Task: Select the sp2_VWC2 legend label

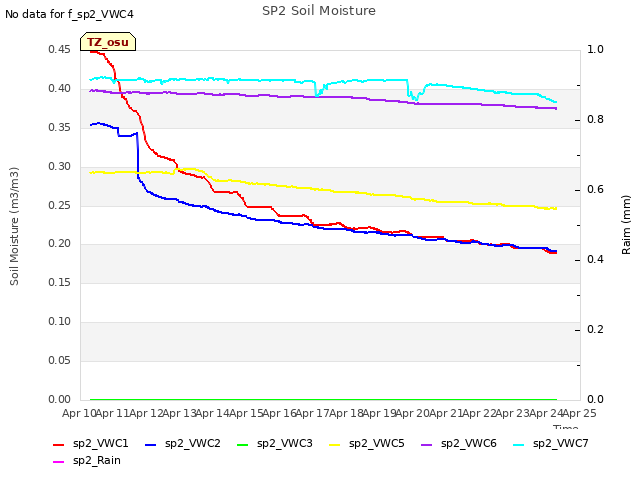Action: pyautogui.click(x=193, y=444)
